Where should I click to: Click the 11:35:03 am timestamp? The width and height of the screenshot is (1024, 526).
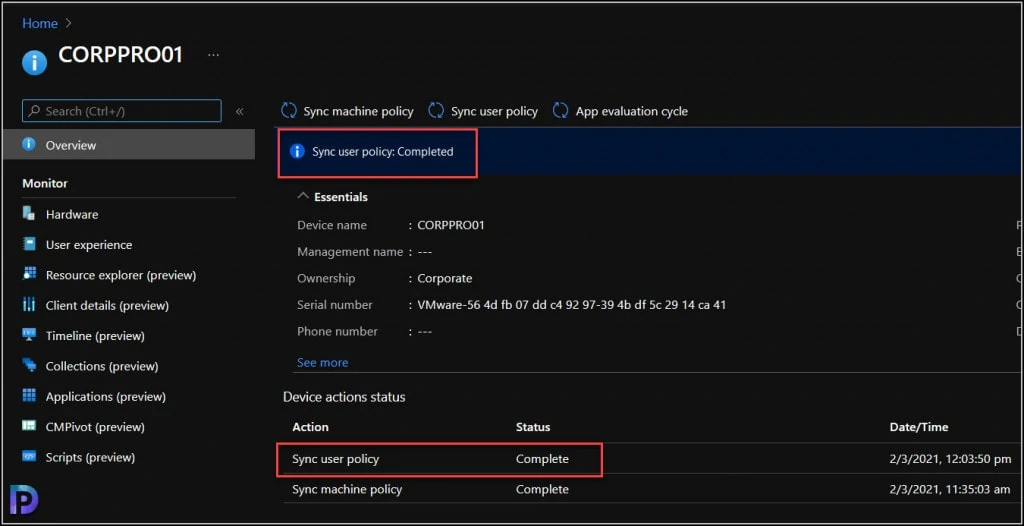950,489
